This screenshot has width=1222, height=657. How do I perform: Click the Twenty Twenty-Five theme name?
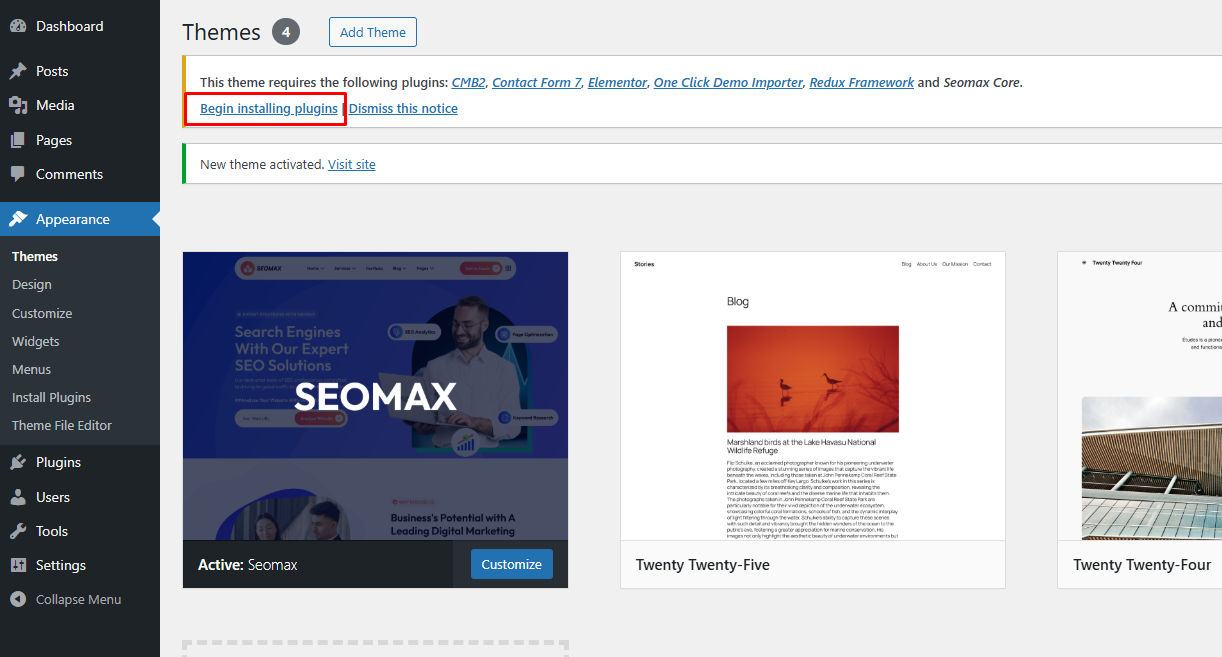pos(703,565)
